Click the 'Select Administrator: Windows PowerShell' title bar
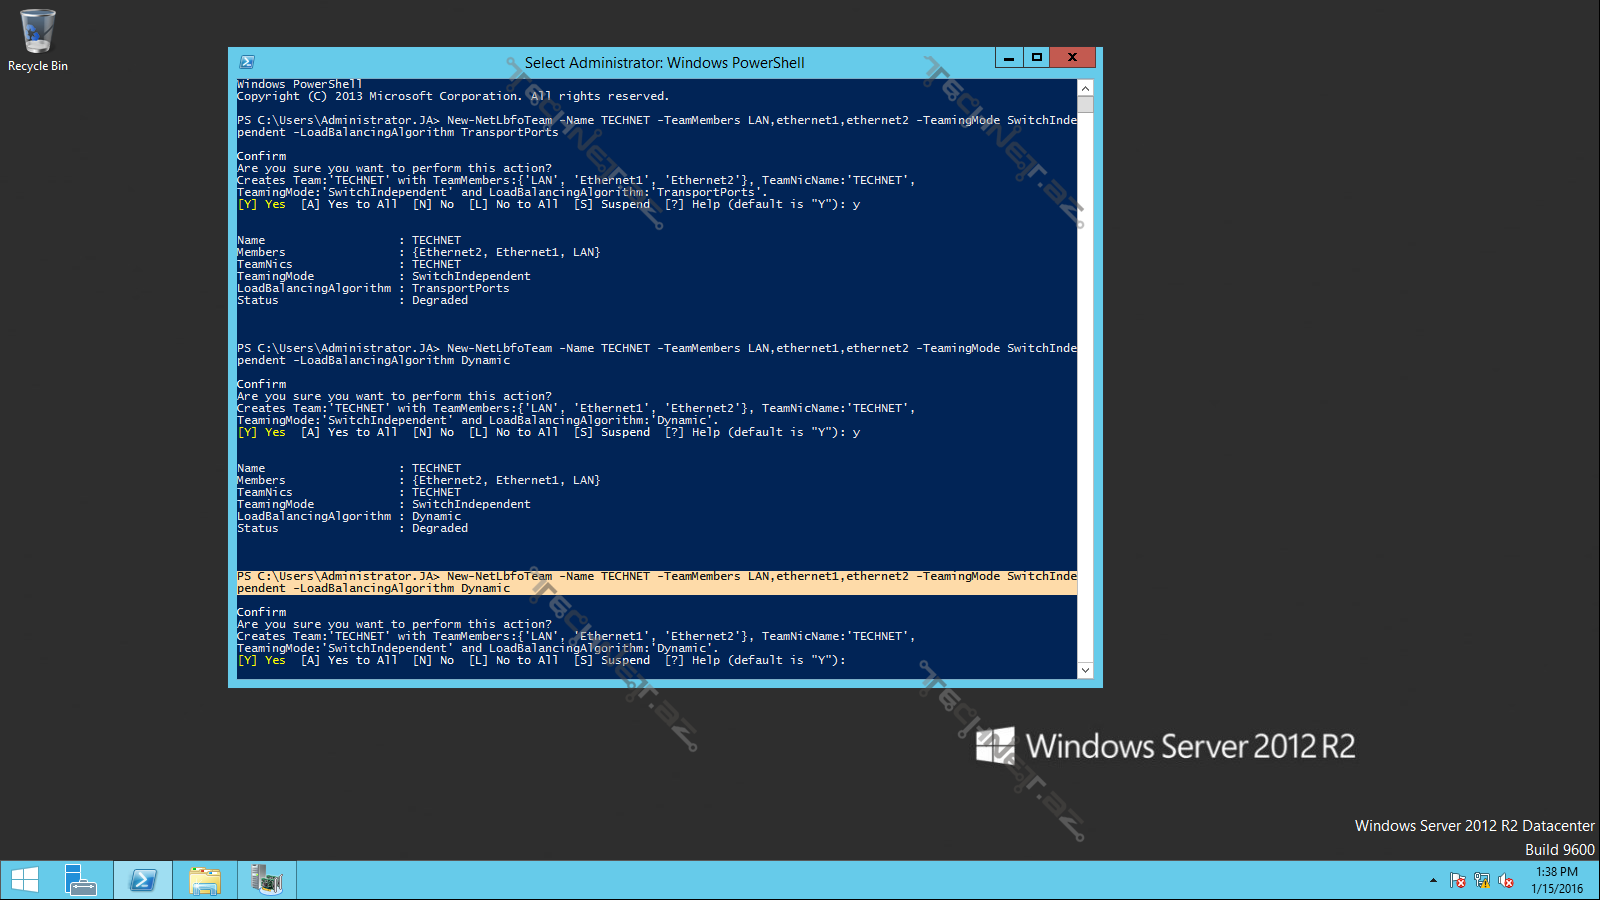This screenshot has height=900, width=1600. pyautogui.click(x=664, y=62)
